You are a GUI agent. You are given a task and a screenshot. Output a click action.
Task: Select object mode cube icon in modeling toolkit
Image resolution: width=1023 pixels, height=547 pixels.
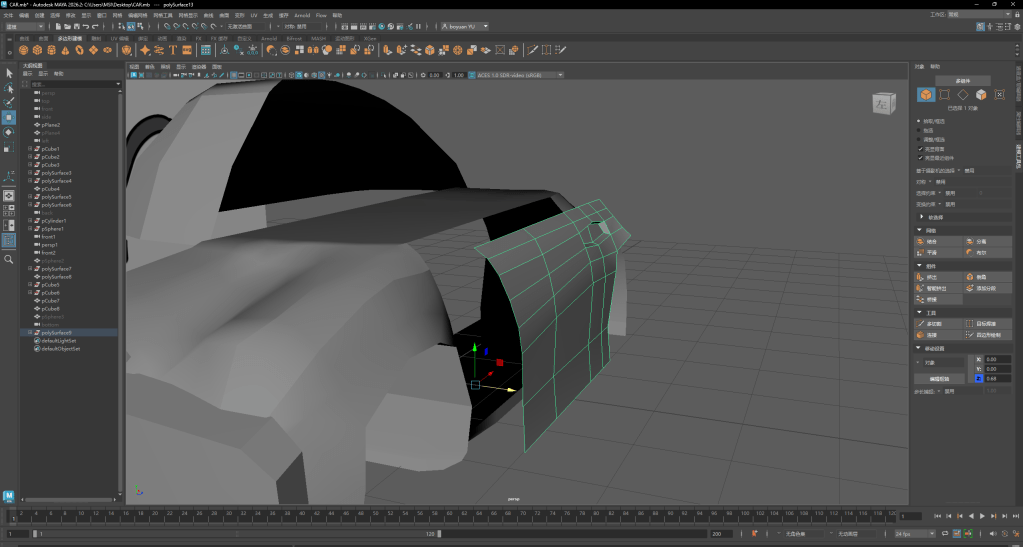pos(927,95)
